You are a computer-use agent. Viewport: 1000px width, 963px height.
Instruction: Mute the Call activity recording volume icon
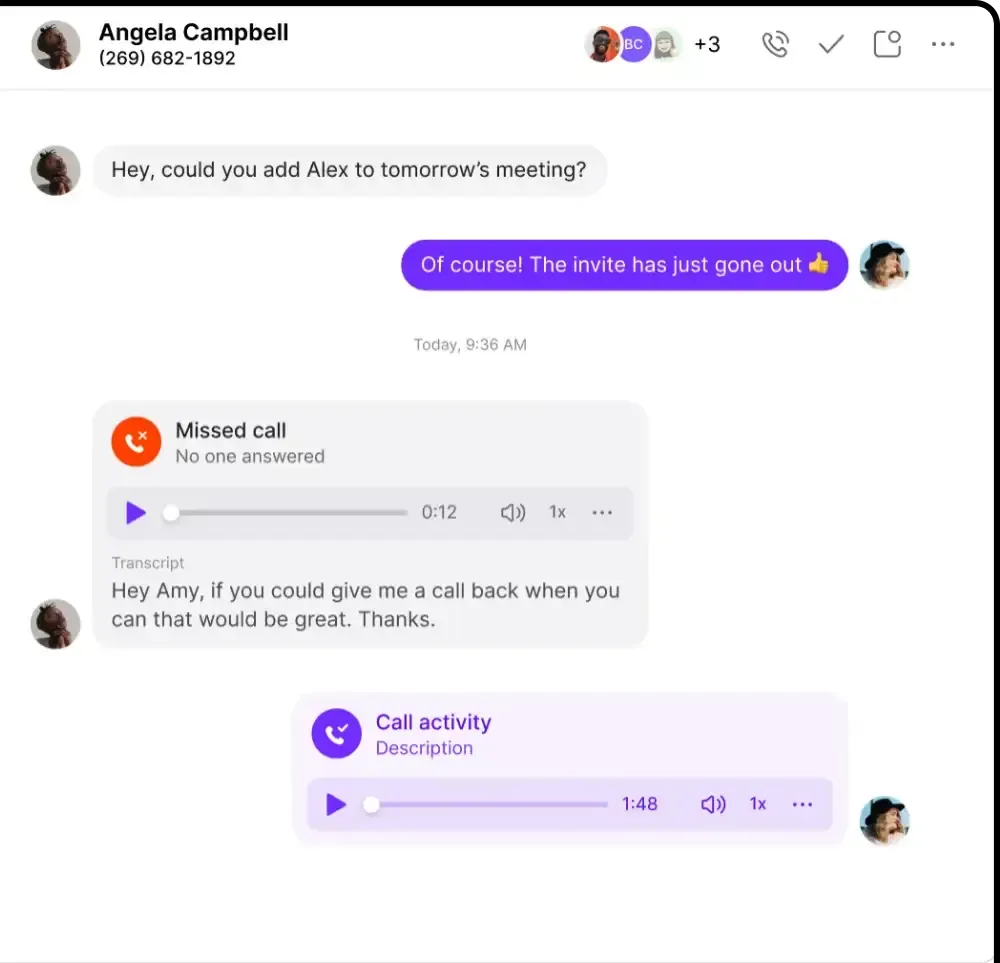tap(713, 804)
